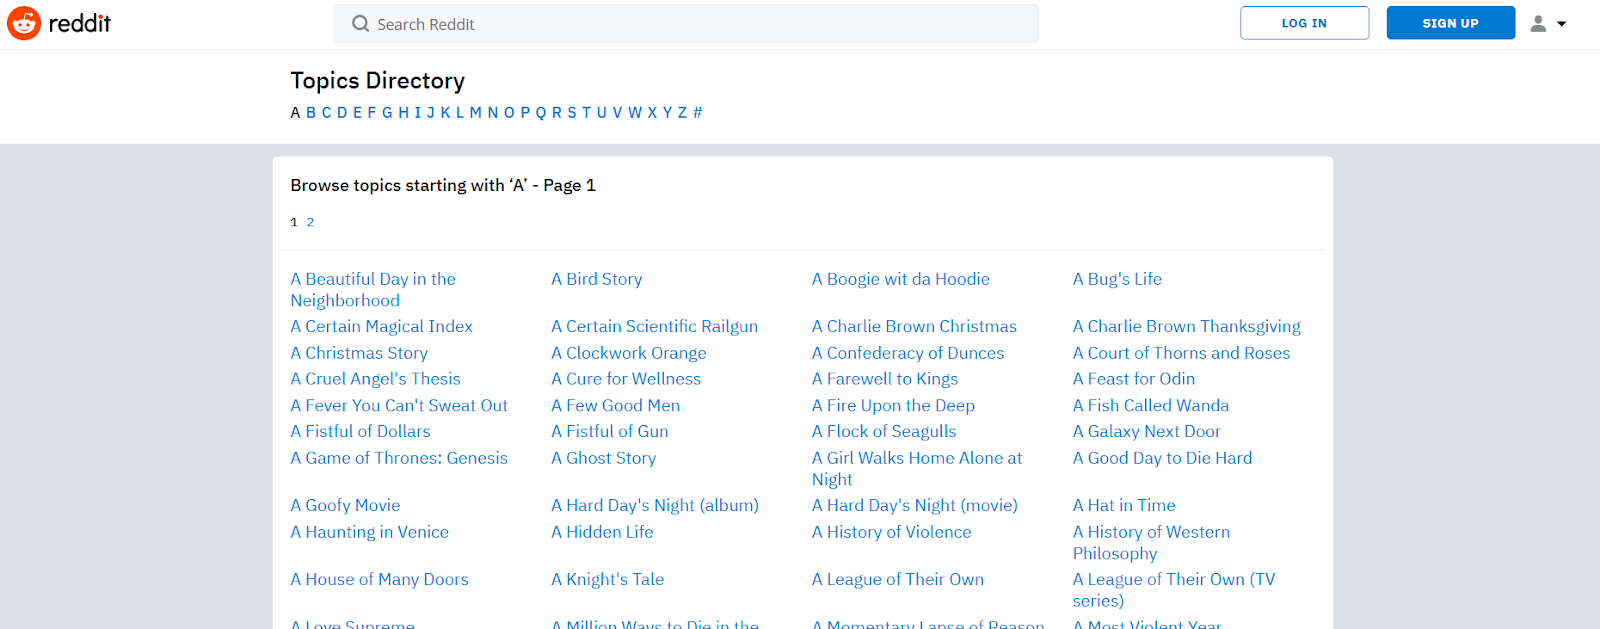Open A Fistful of Dollars topic
The height and width of the screenshot is (629, 1600).
coord(360,431)
